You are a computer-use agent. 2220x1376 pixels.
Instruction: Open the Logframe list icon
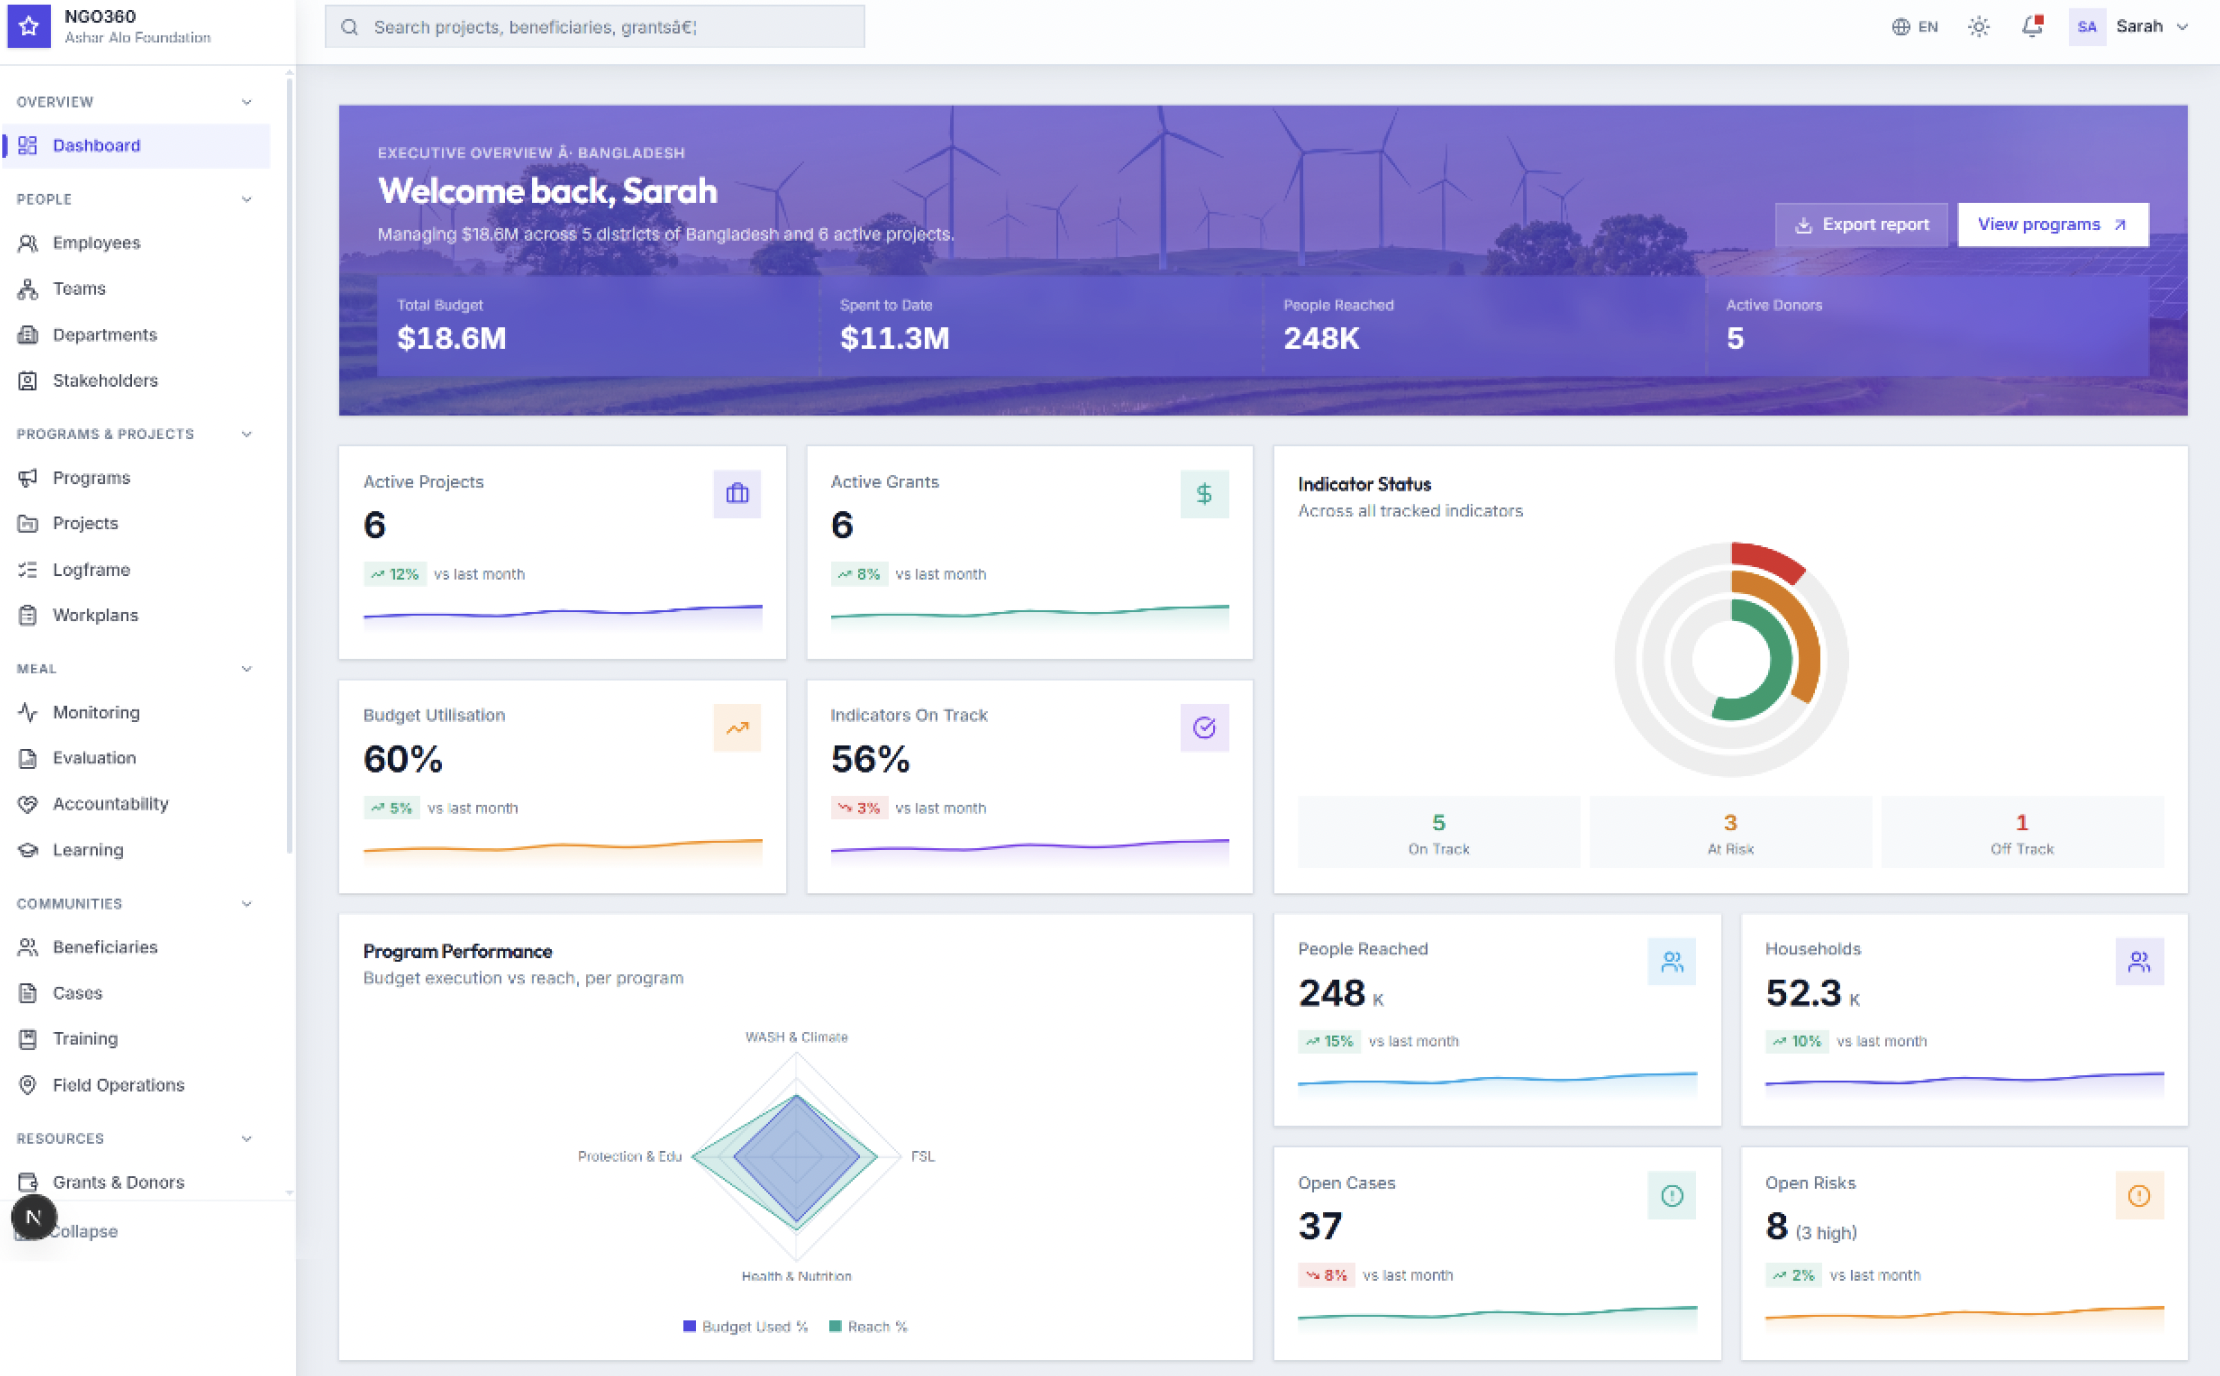pos(28,570)
